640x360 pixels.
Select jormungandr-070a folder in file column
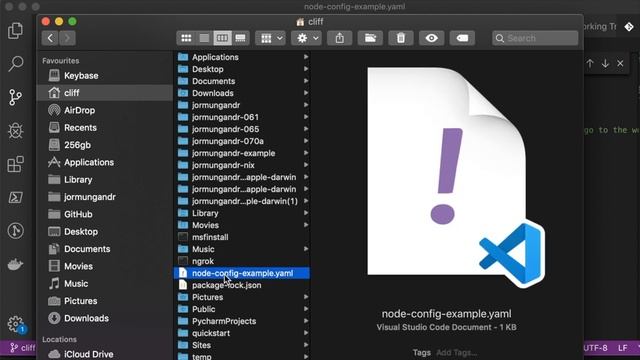pos(242,141)
